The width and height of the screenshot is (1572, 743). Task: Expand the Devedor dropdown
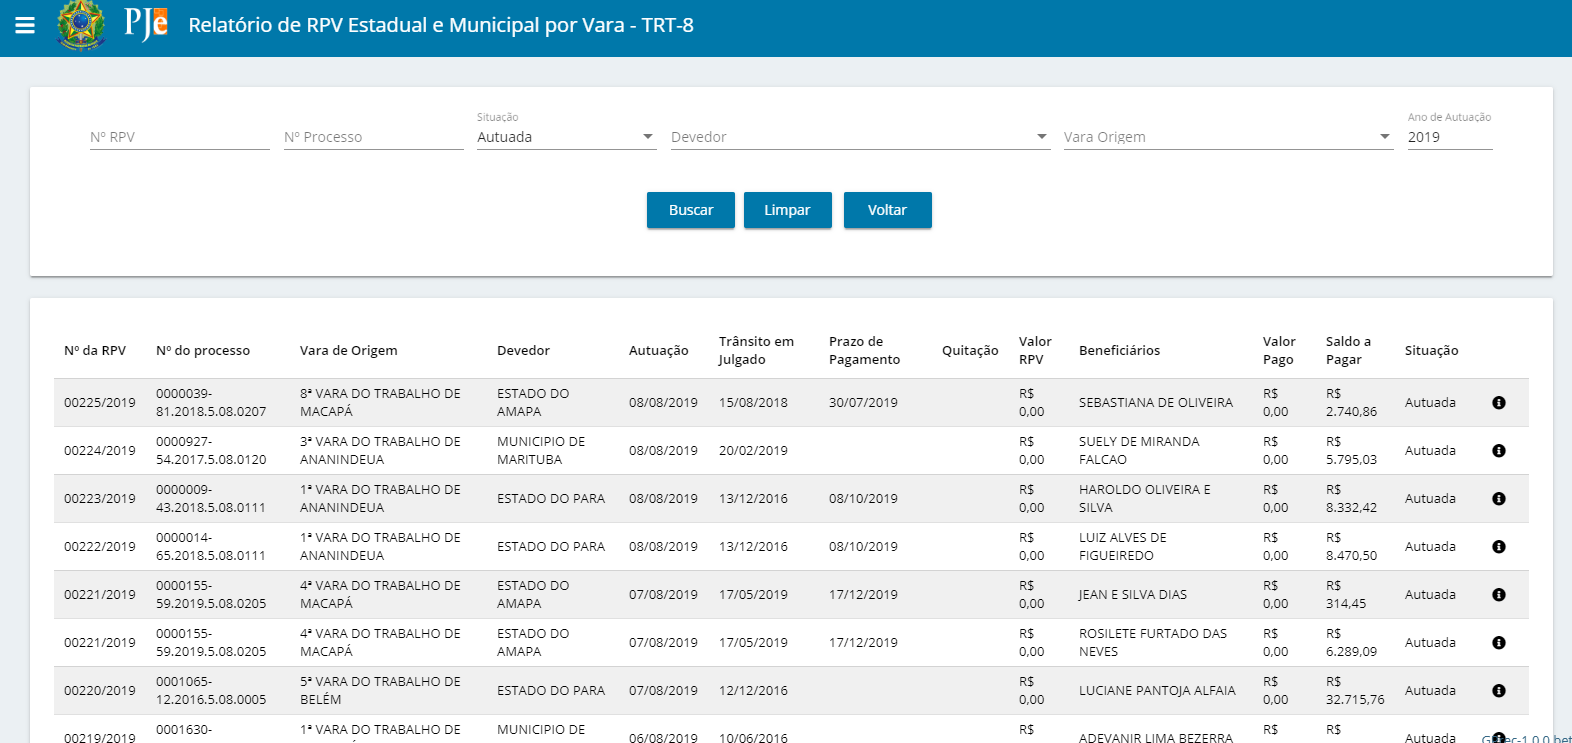click(860, 137)
